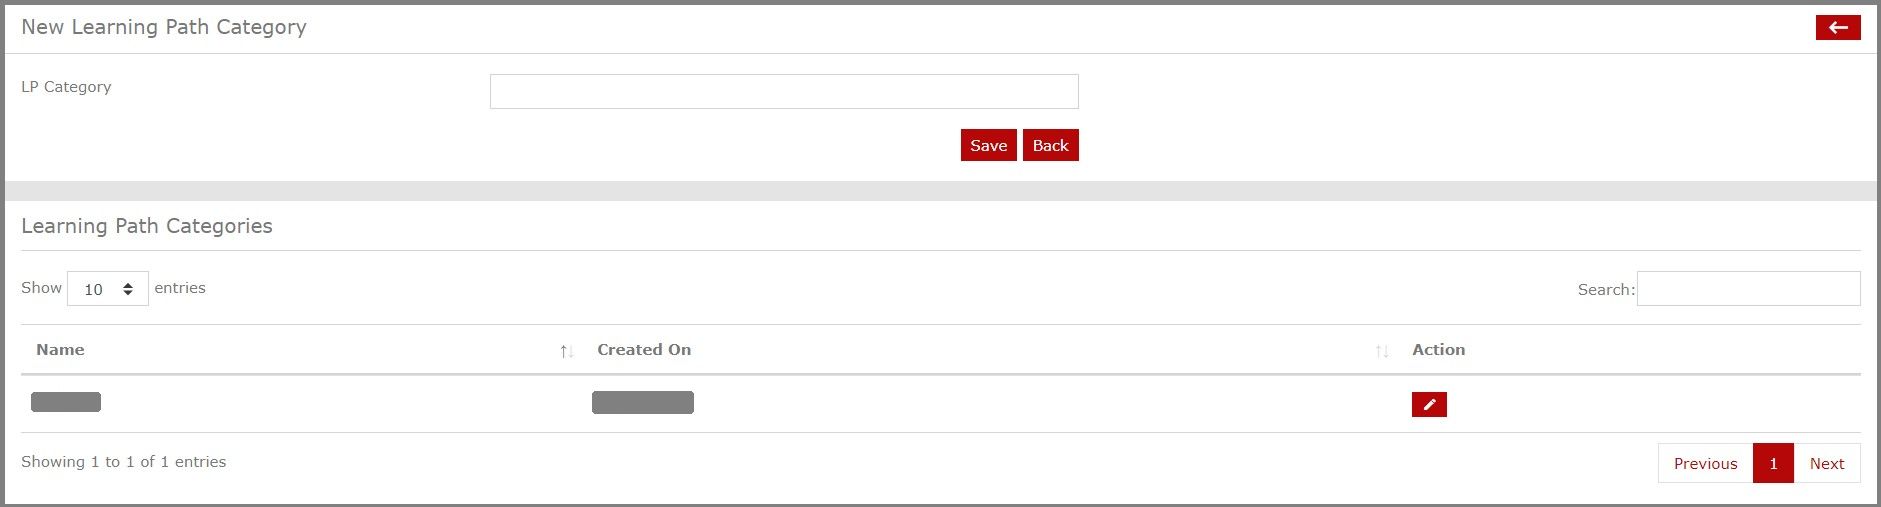
Task: Click the red Back button beside Save
Action: point(1051,145)
